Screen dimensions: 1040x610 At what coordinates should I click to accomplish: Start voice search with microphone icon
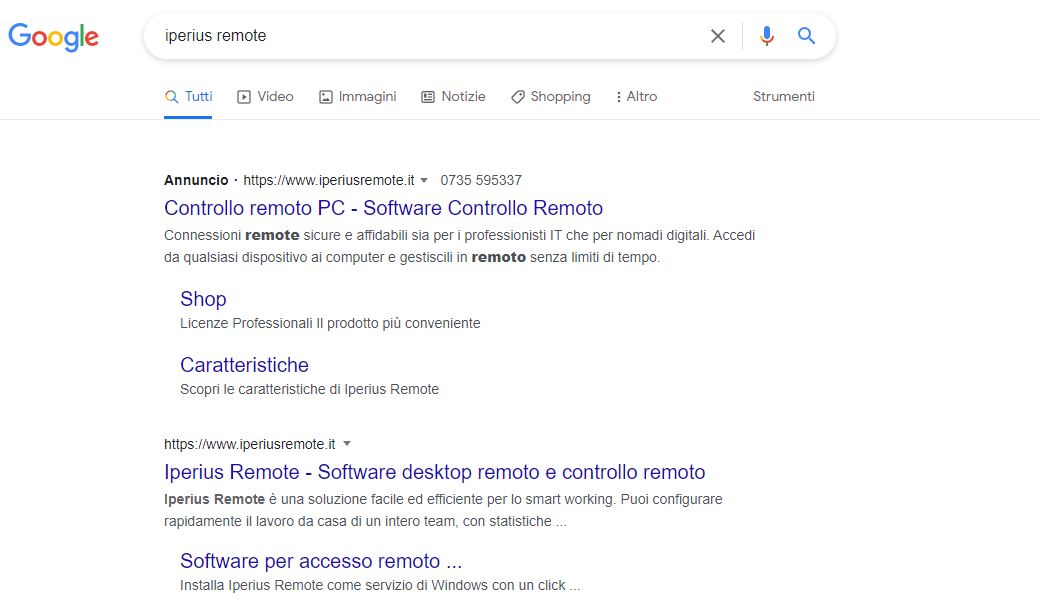(767, 36)
